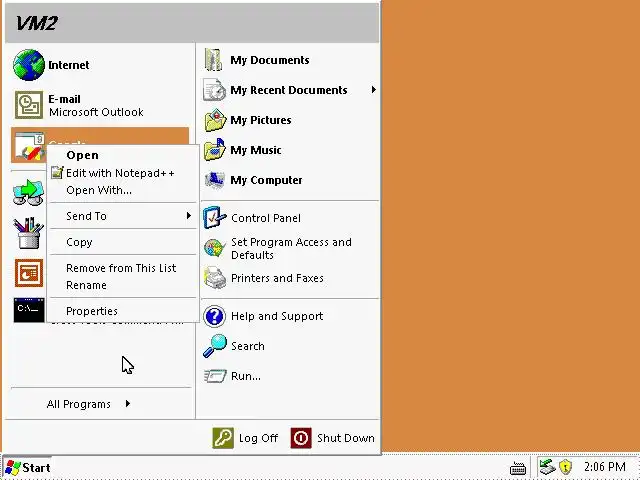640x480 pixels.
Task: Click the Log Off button
Action: tap(245, 438)
